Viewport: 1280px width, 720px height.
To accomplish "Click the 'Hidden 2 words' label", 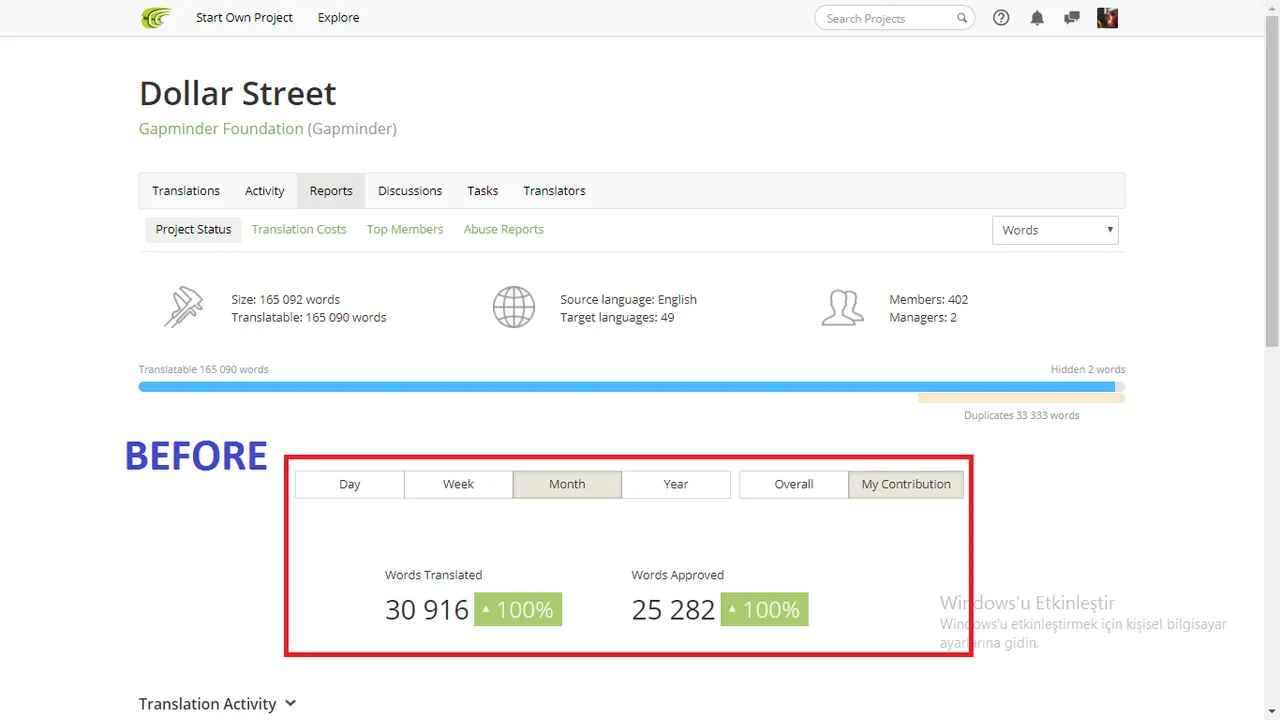I will click(1088, 369).
